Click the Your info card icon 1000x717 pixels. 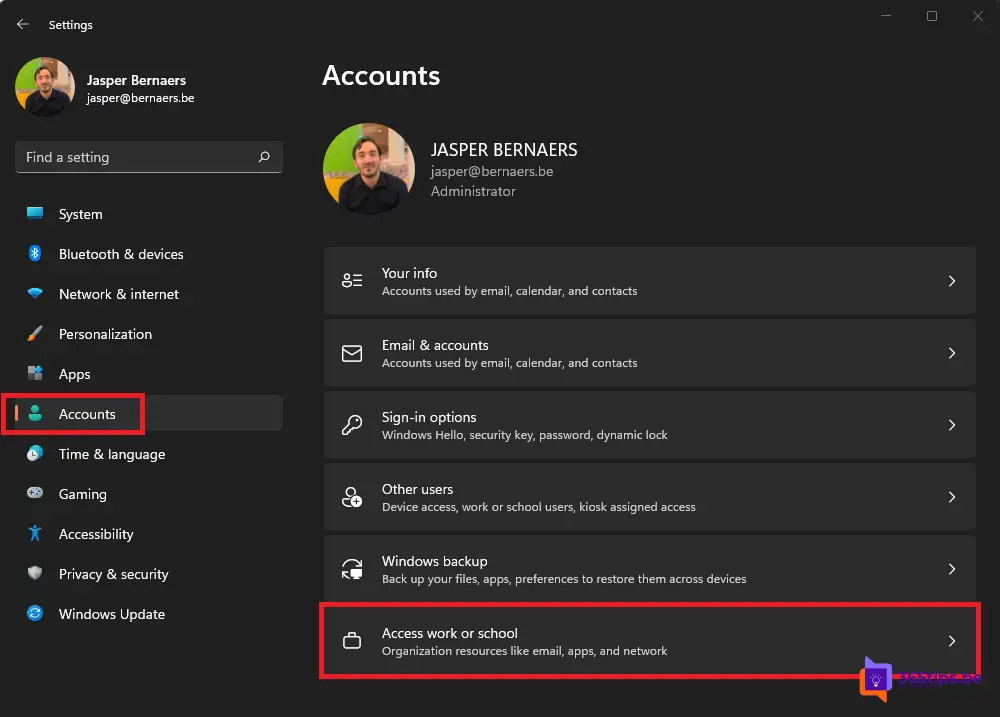[x=352, y=280]
